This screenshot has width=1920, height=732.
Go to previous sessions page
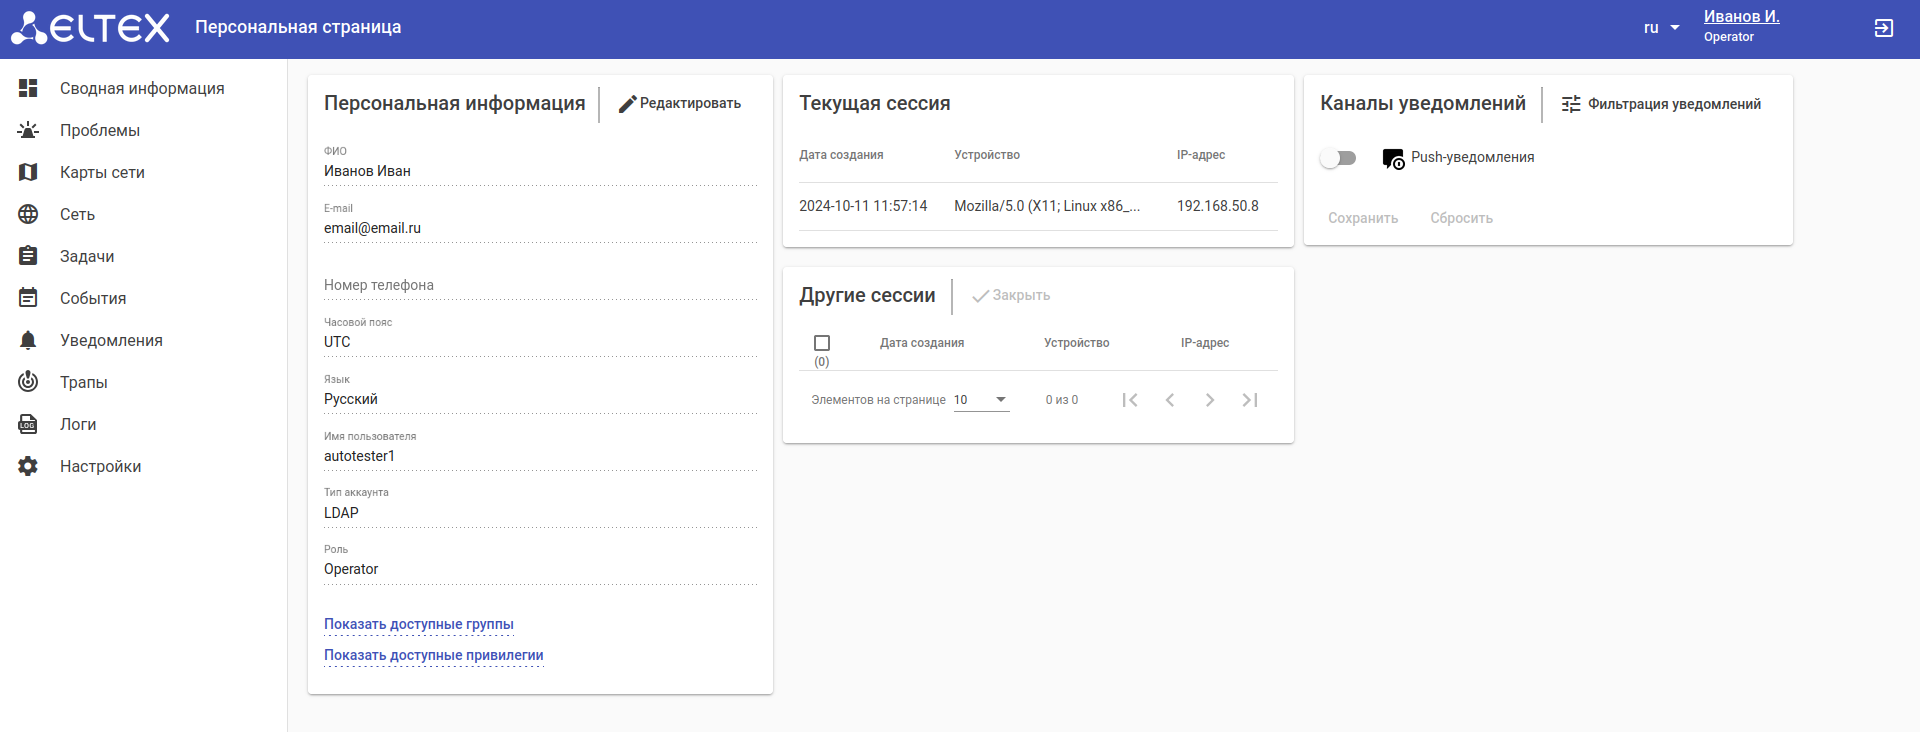[x=1170, y=400]
